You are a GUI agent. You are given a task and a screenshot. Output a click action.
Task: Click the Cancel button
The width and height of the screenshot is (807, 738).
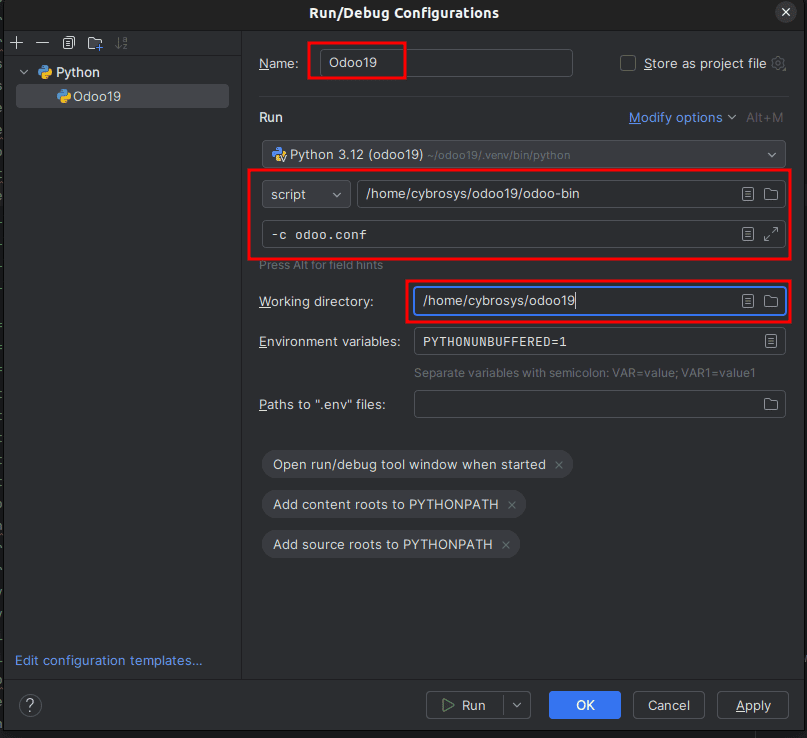669,705
